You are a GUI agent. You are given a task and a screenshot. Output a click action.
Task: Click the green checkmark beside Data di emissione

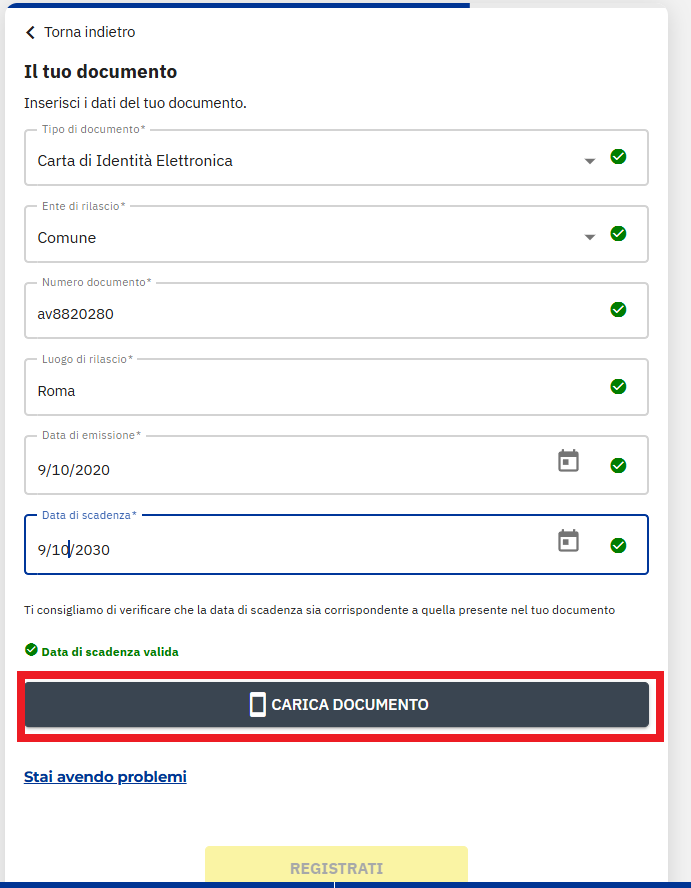618,463
